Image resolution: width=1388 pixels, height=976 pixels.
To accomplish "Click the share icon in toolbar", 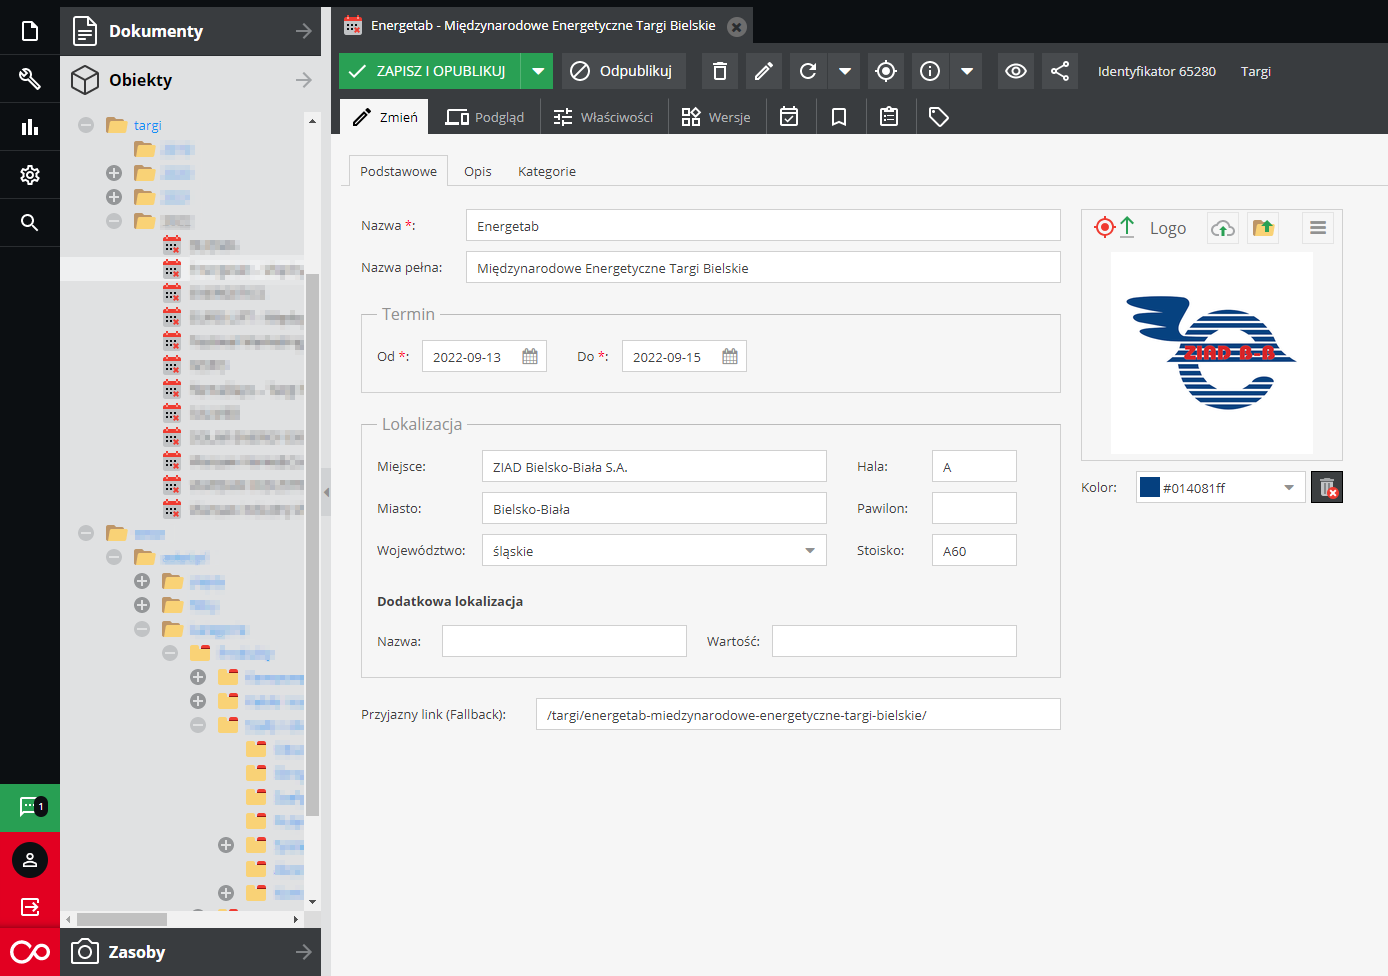I will coord(1060,71).
